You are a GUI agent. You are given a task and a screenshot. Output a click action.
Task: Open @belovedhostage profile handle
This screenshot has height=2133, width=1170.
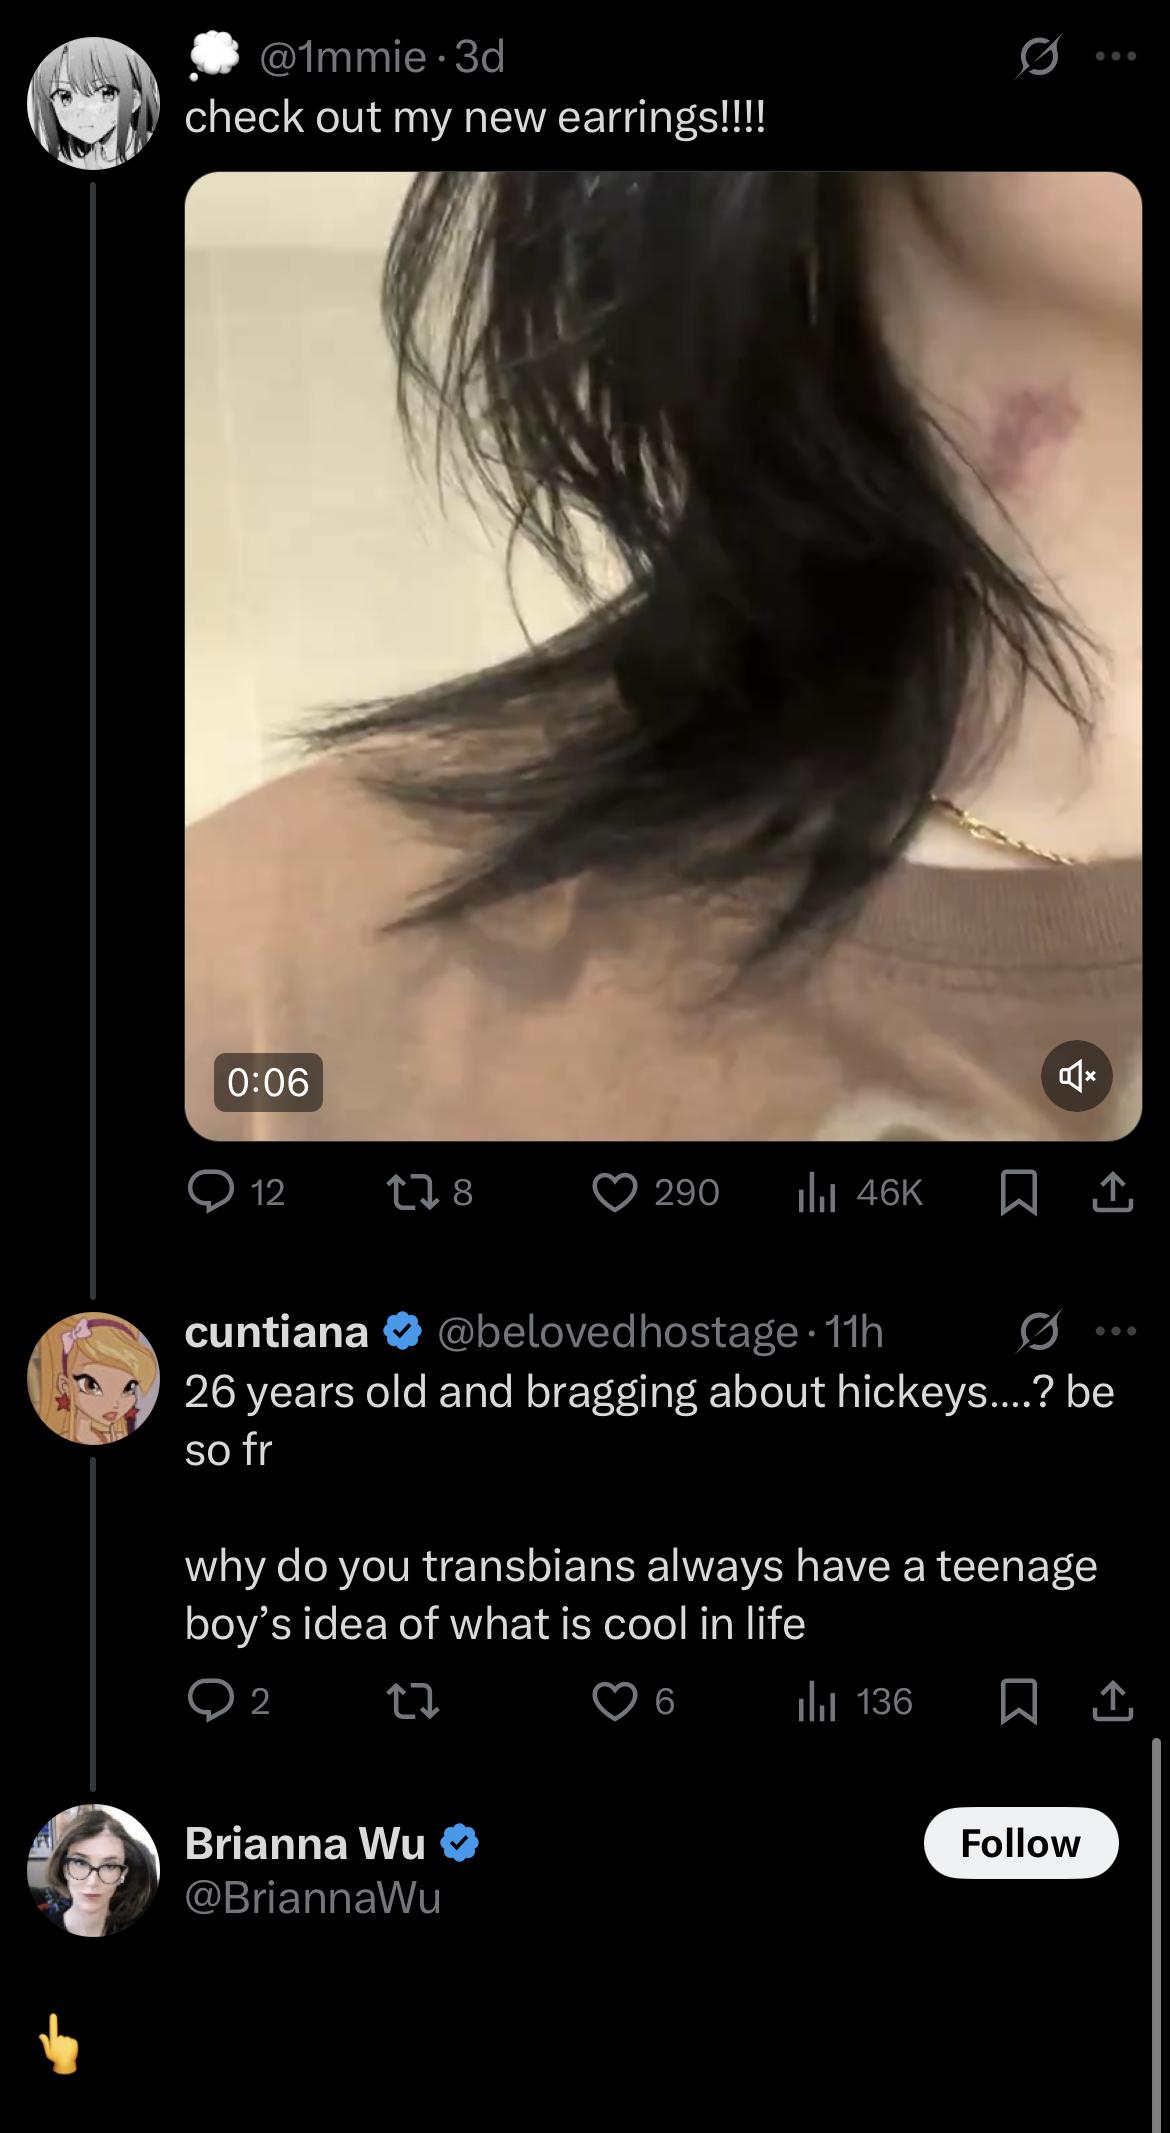pyautogui.click(x=618, y=1331)
